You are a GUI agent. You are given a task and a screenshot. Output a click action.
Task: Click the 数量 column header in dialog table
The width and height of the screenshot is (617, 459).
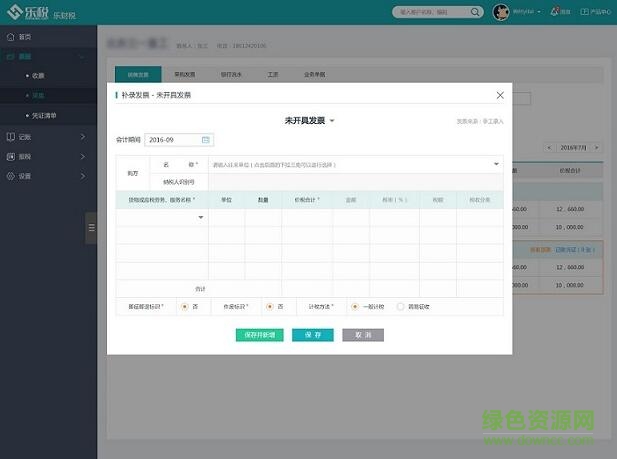263,200
